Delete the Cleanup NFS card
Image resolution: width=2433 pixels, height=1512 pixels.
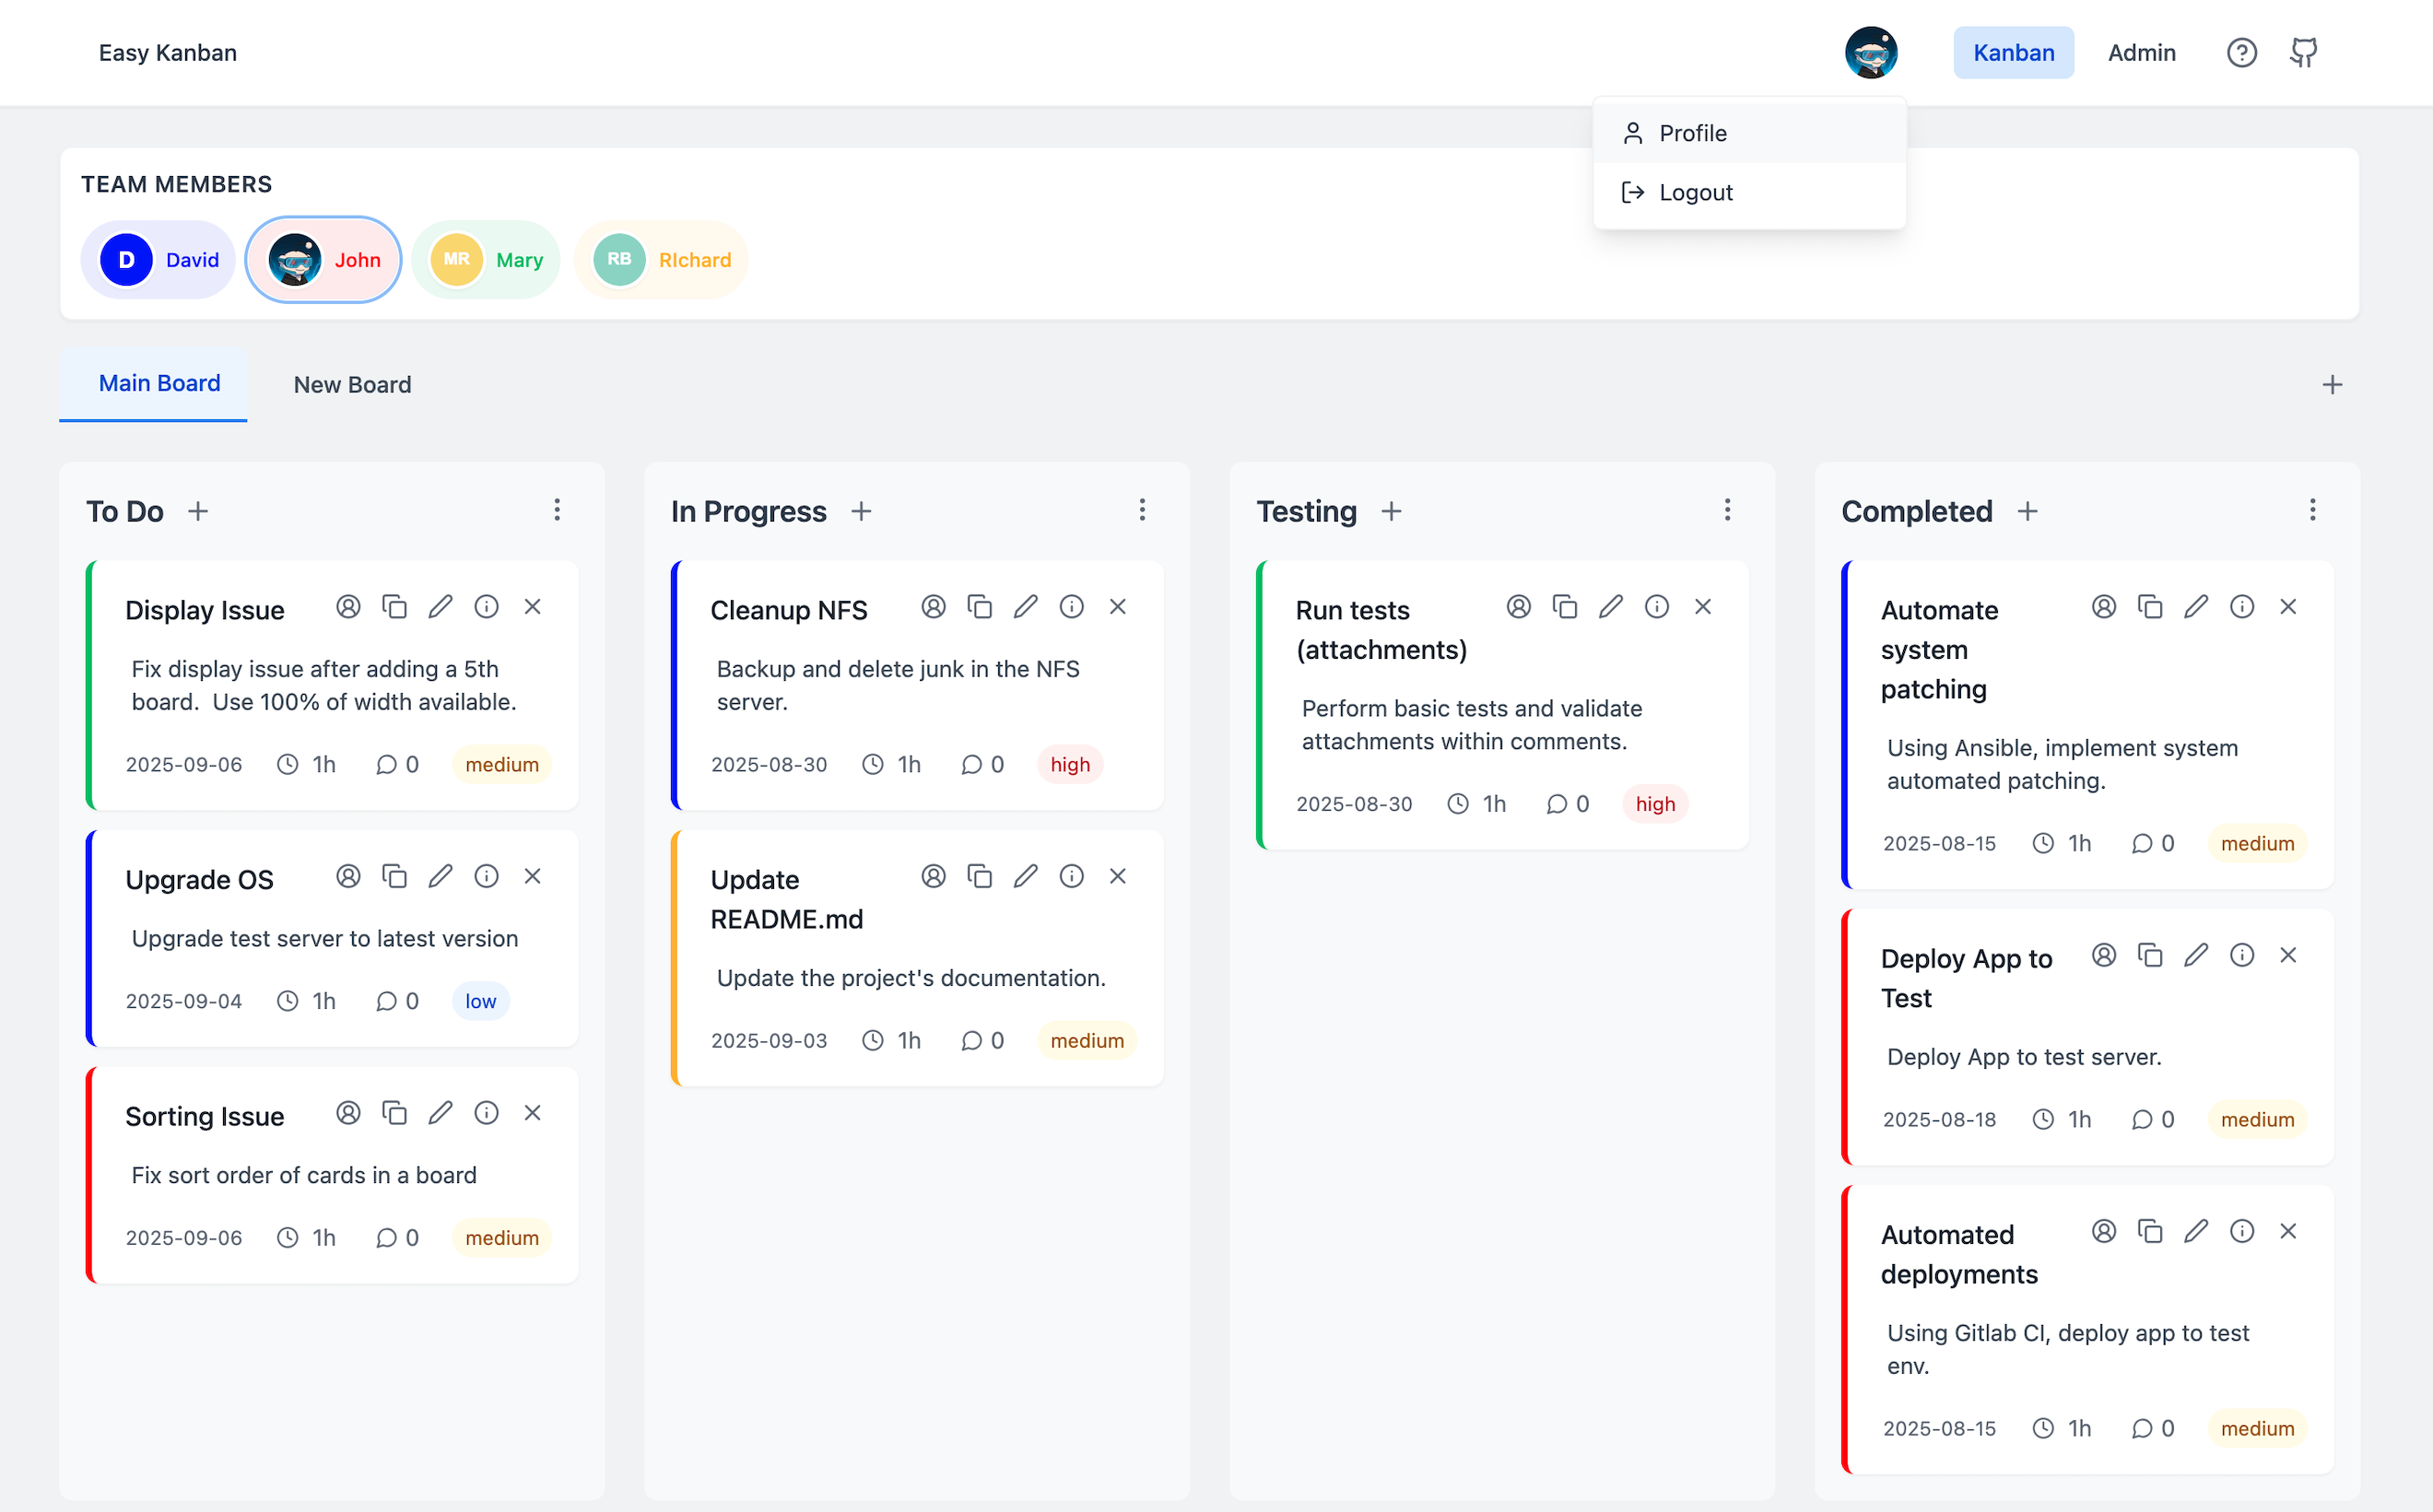coord(1117,606)
